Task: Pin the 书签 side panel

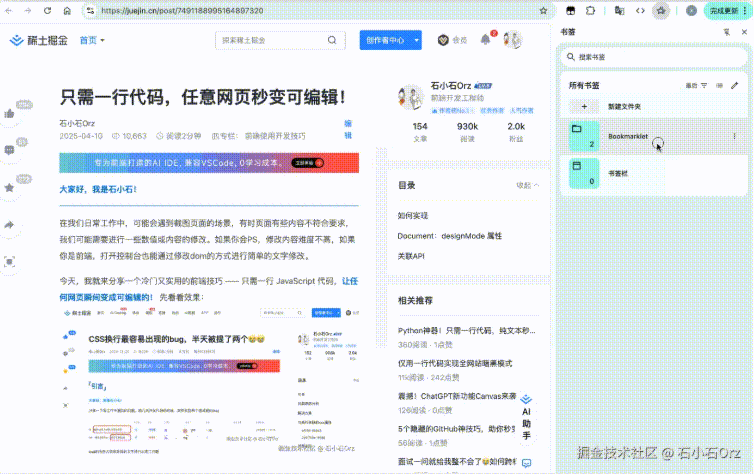Action: 727,32
